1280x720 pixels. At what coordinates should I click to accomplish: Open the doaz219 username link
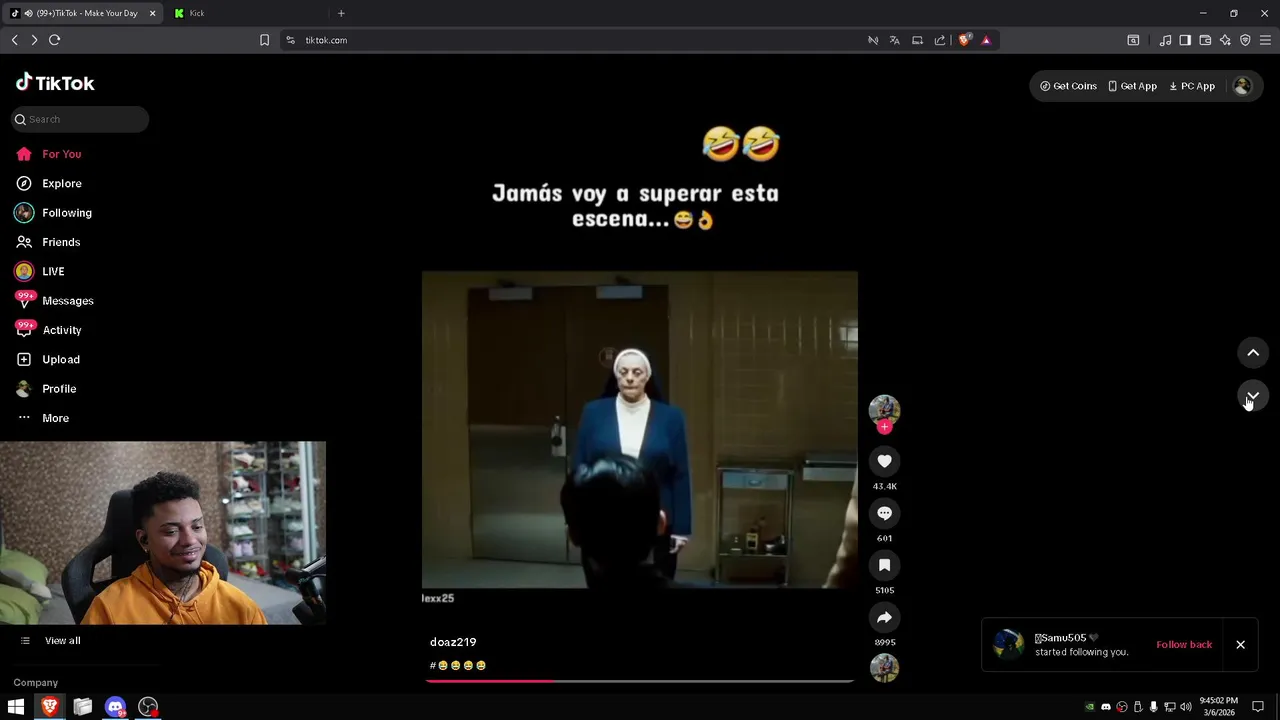453,642
